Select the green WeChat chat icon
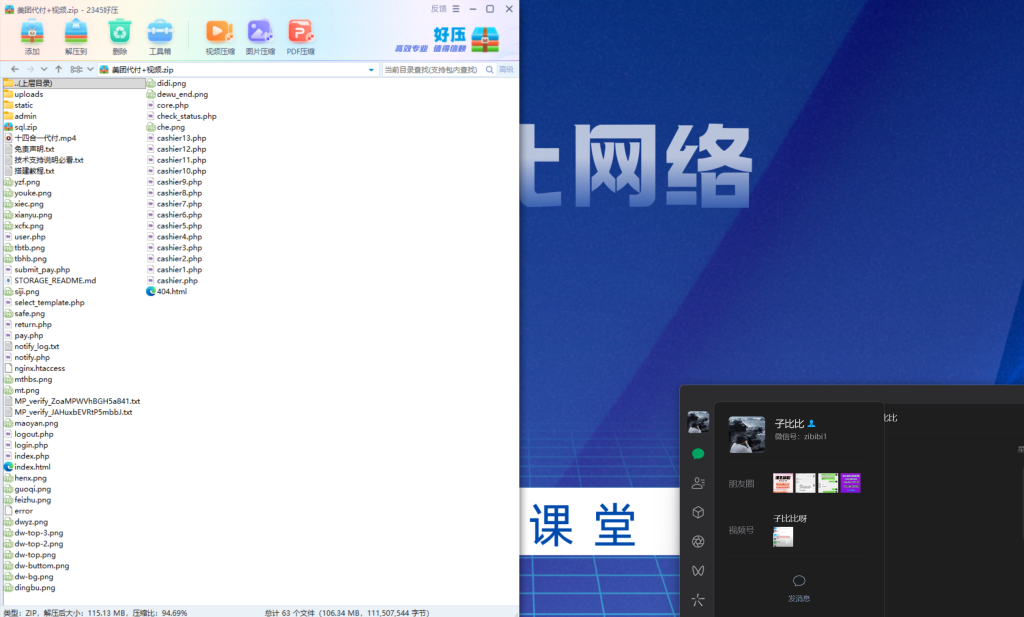 (698, 452)
